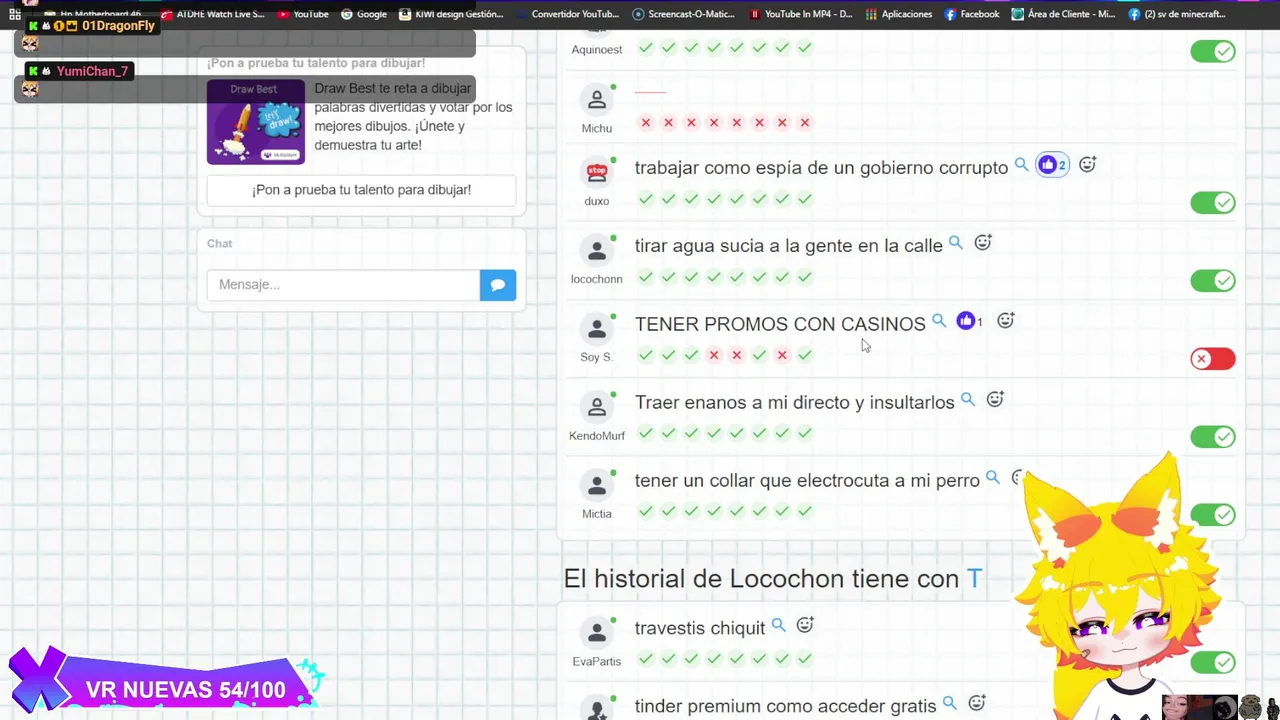
Task: Open KIWI design Gestión bookmark
Action: [x=453, y=14]
